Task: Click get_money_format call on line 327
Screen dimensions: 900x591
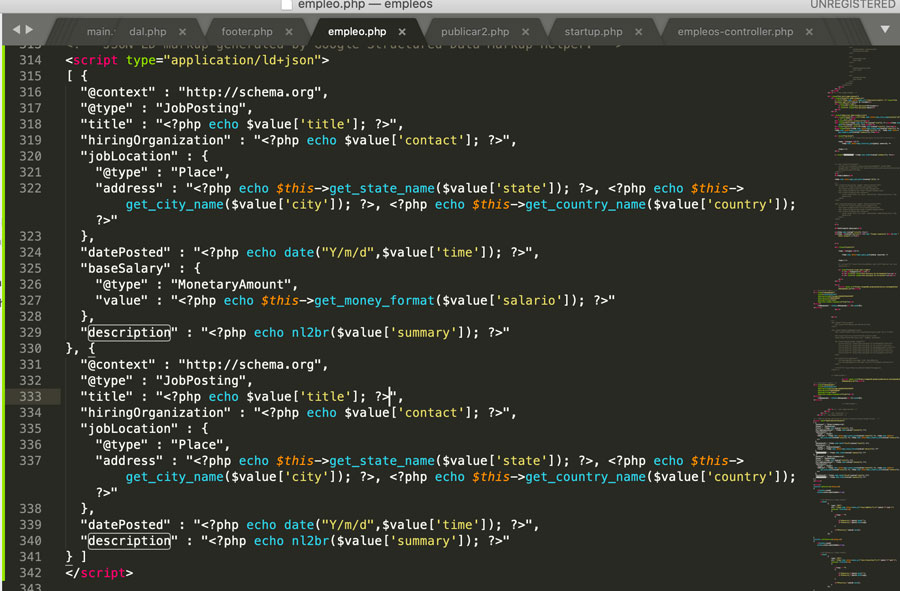Action: tap(374, 301)
